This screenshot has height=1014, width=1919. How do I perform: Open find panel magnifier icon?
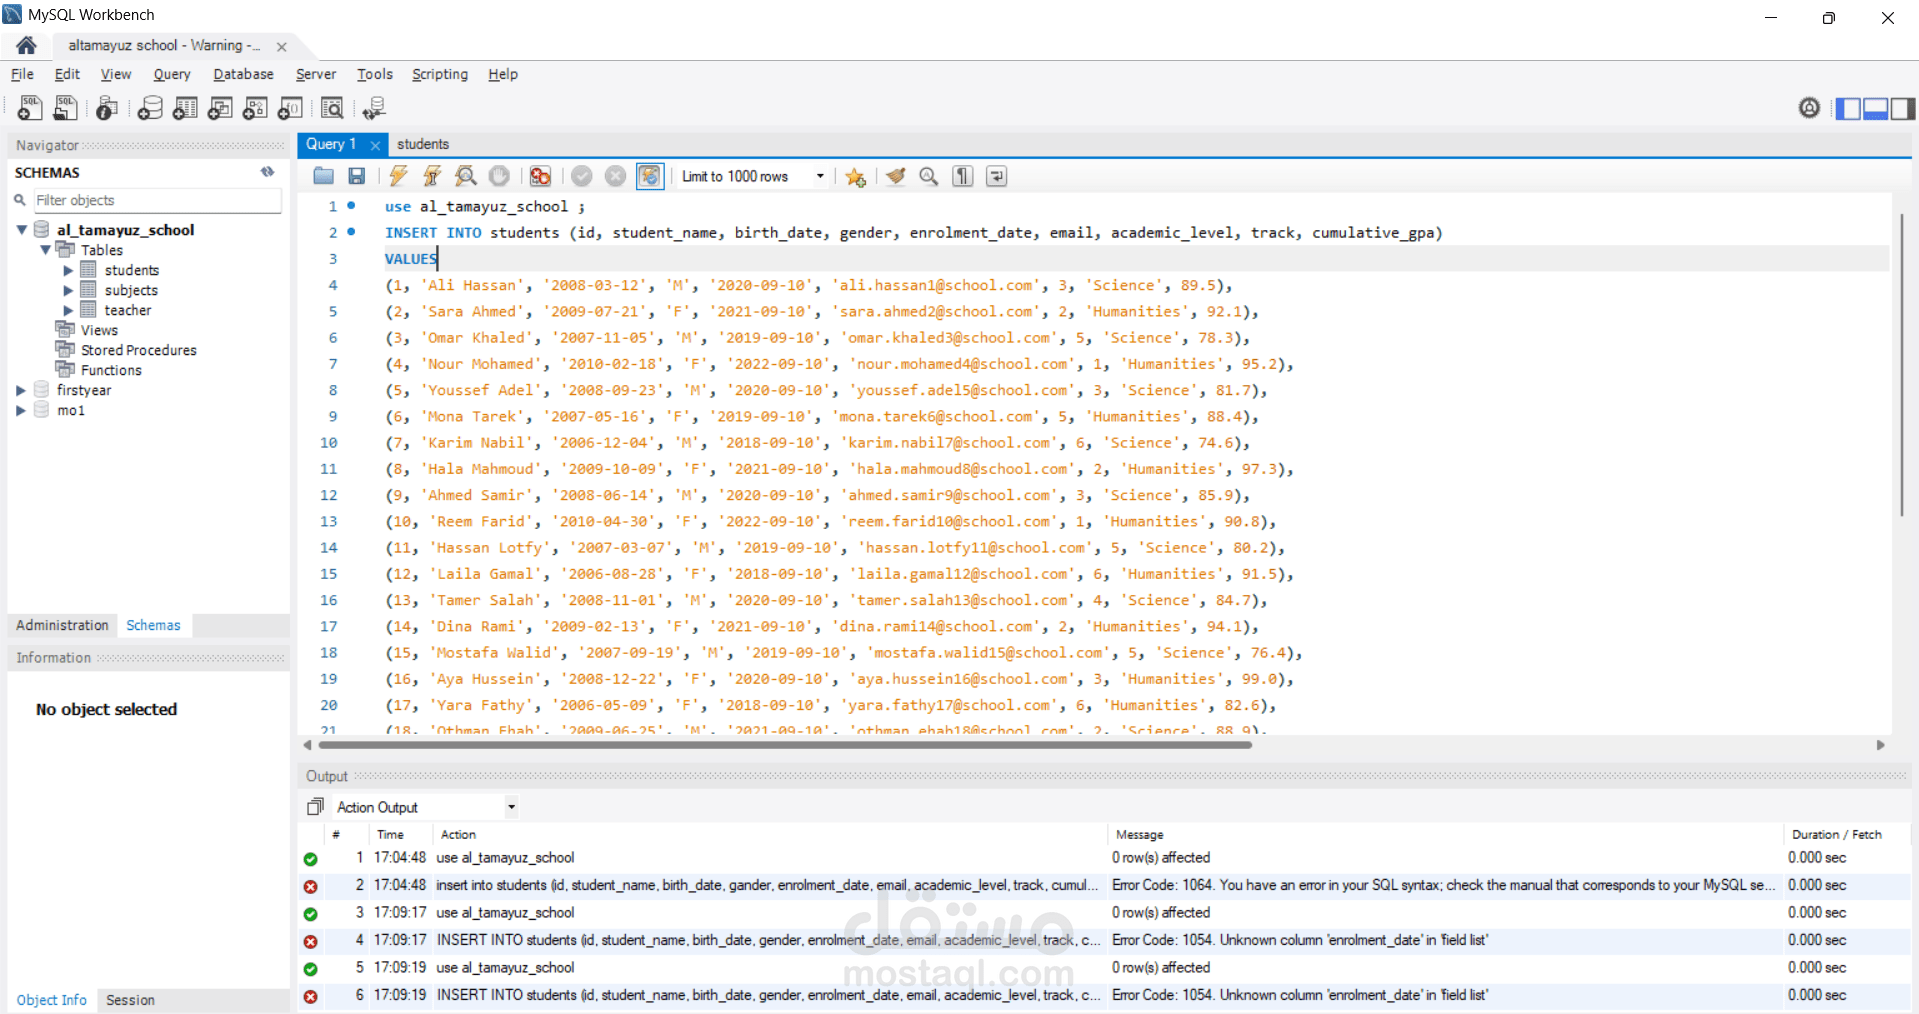point(929,176)
